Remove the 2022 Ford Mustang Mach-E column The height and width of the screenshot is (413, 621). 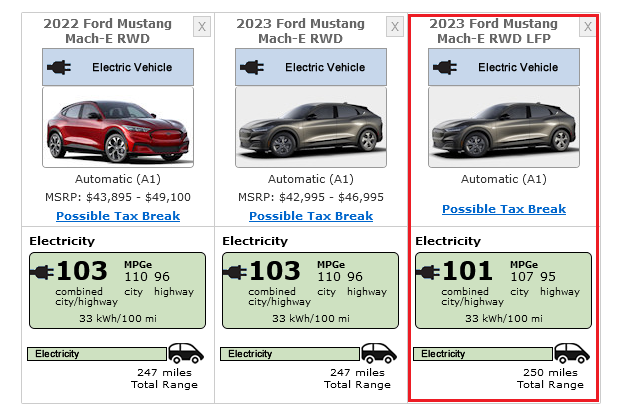(202, 27)
